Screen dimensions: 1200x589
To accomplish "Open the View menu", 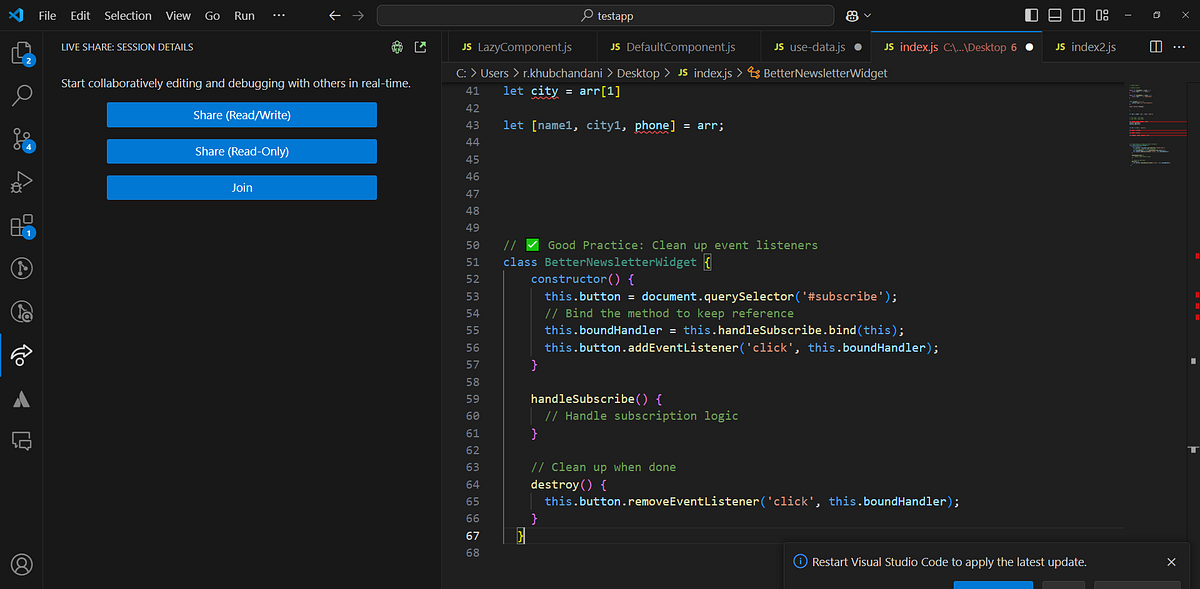I will [178, 16].
